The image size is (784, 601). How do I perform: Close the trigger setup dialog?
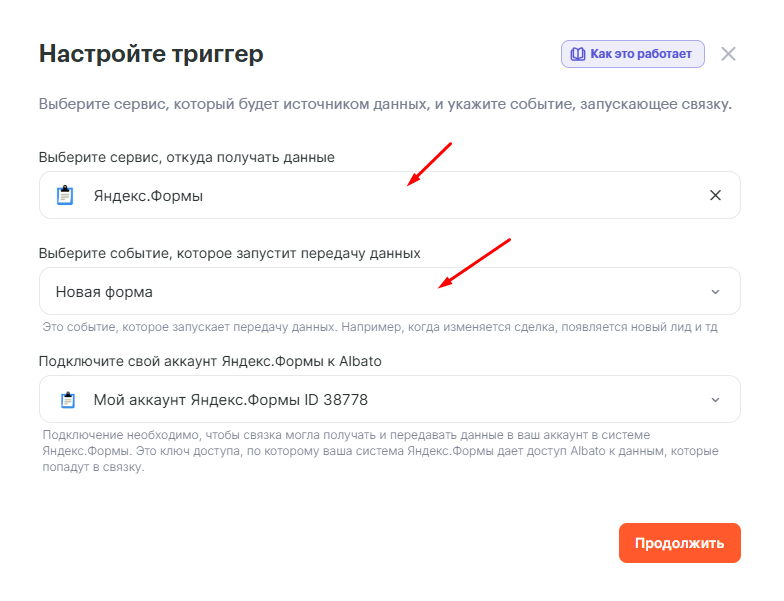tap(728, 54)
